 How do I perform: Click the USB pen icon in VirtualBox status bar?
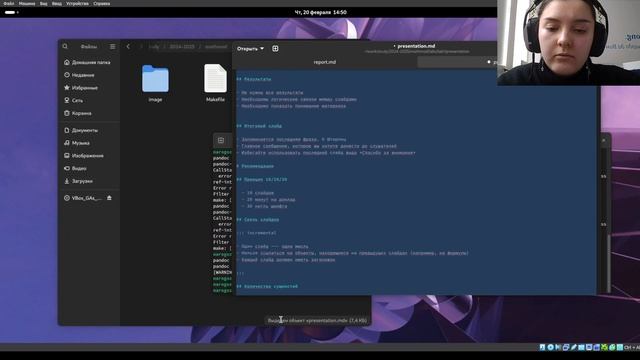point(574,347)
